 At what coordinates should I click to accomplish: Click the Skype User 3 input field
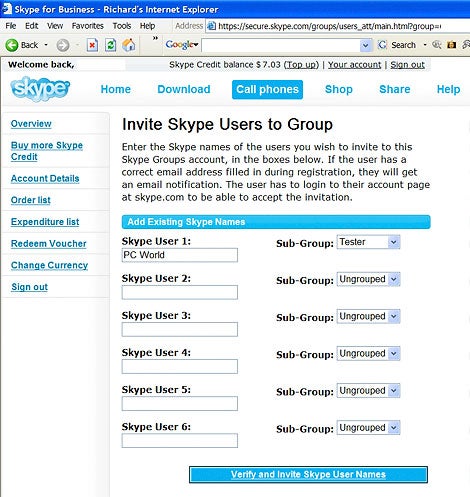pos(180,329)
